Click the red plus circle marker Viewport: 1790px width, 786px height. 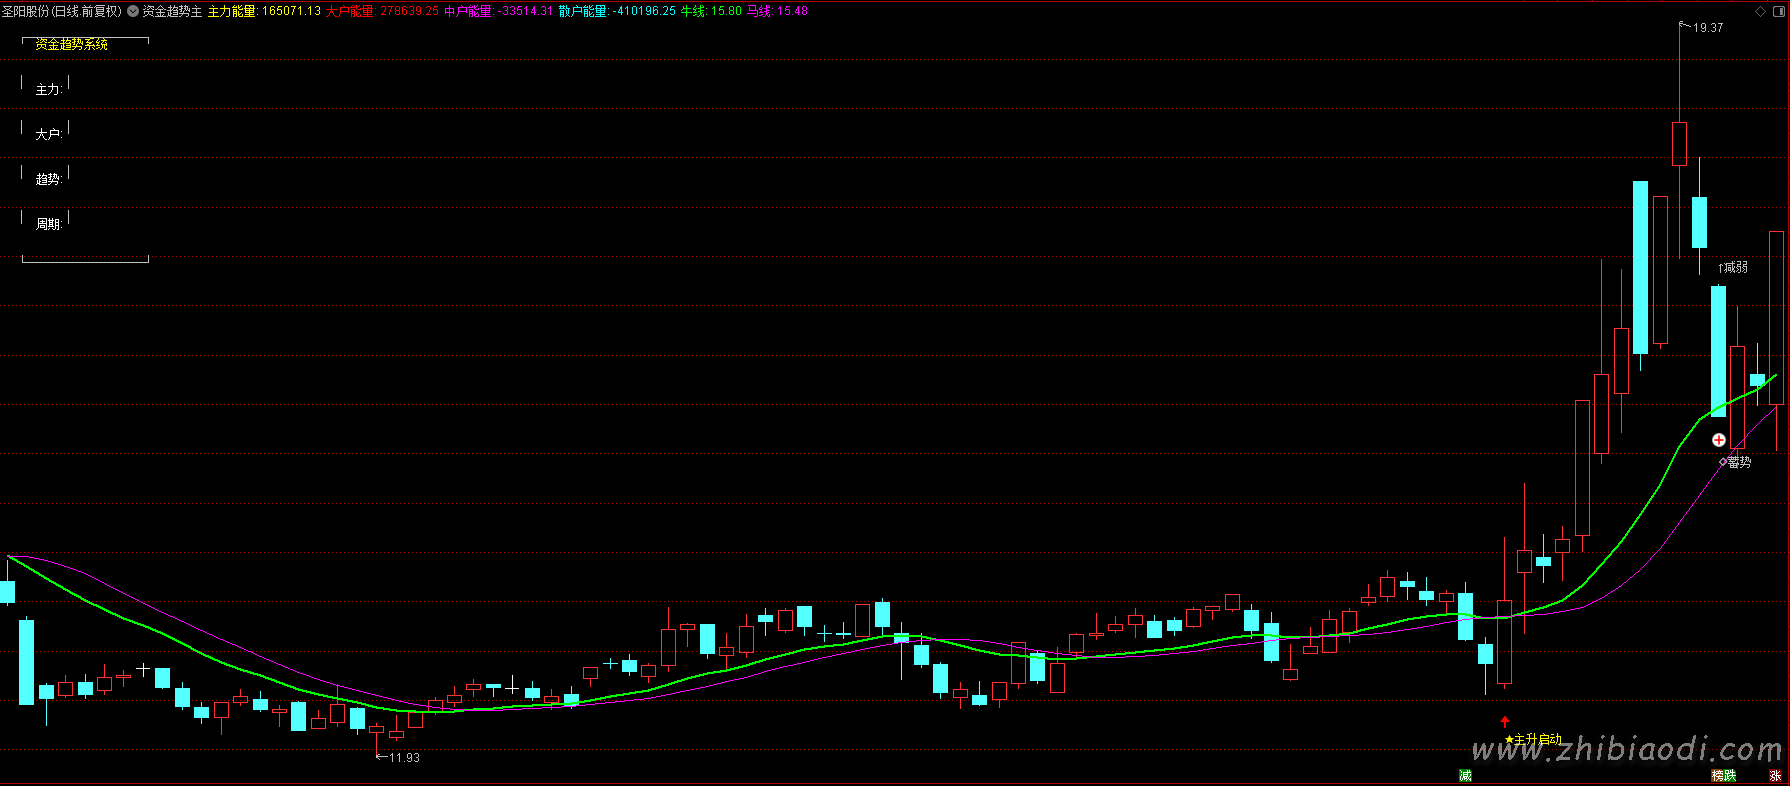point(1718,440)
